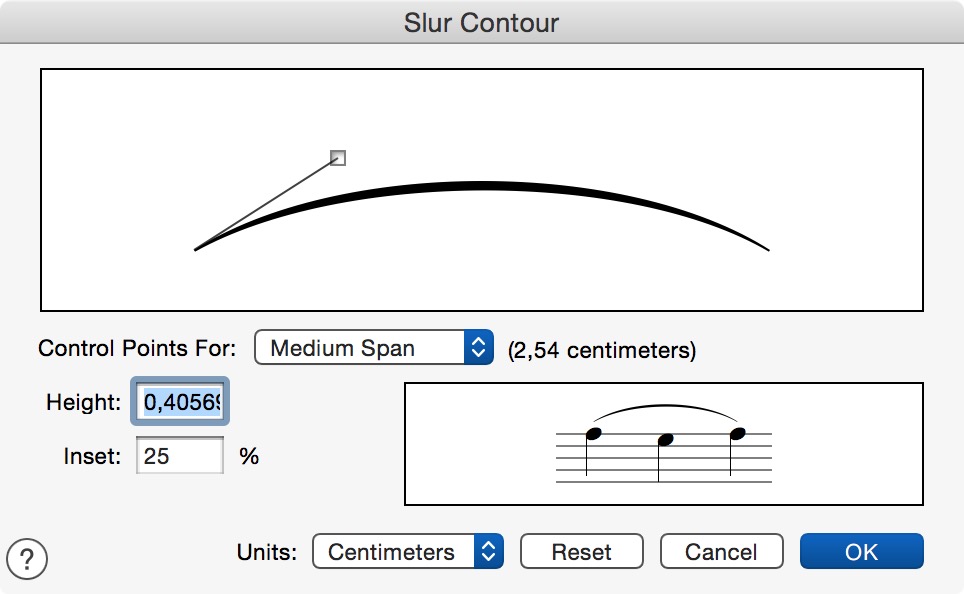Click the last note in preview
The height and width of the screenshot is (594, 964).
point(737,434)
